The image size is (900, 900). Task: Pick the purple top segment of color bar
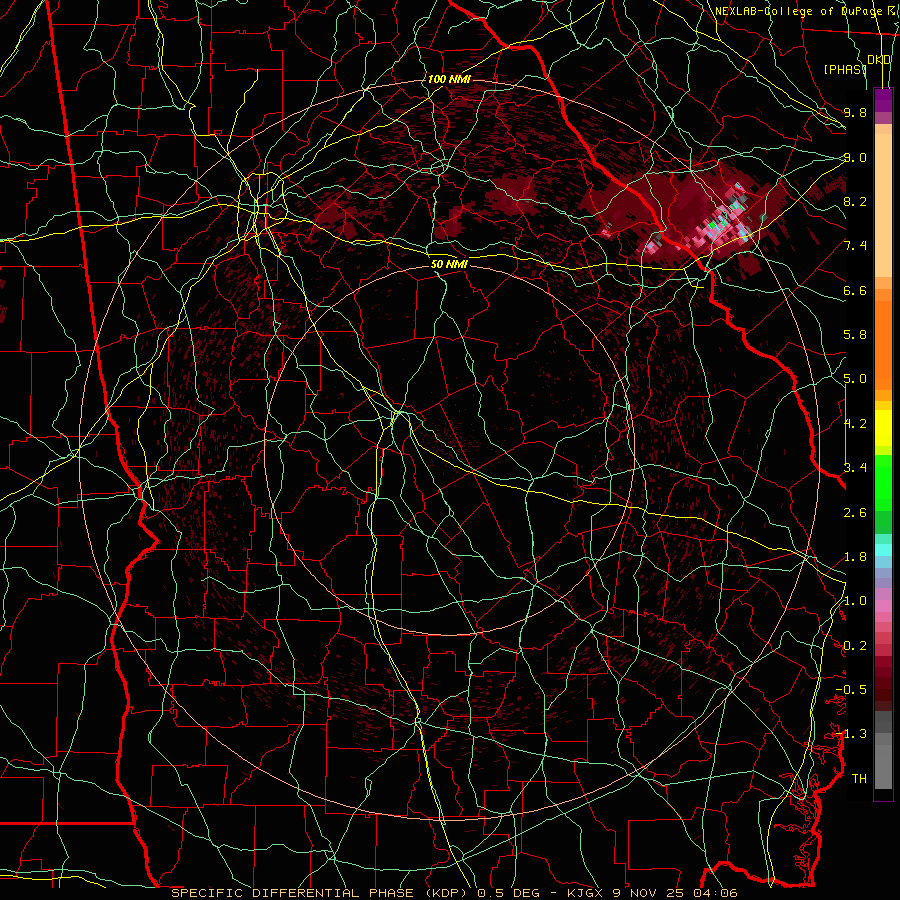coord(883,100)
